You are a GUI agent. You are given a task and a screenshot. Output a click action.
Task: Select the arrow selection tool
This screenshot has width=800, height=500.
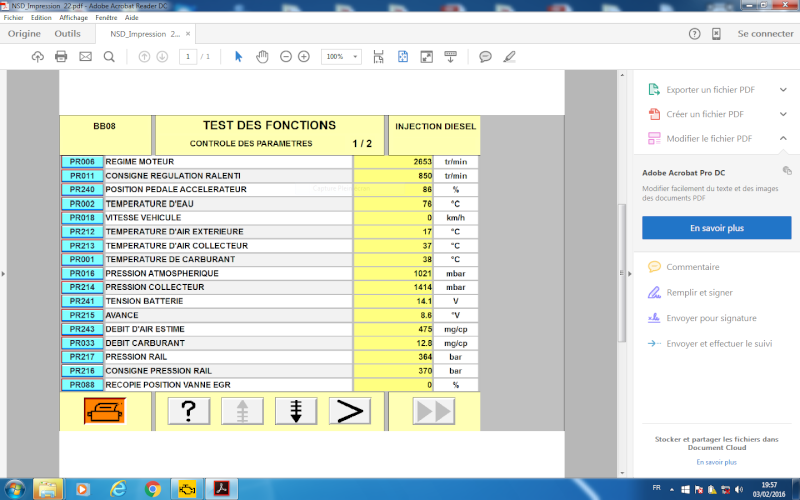click(x=238, y=57)
